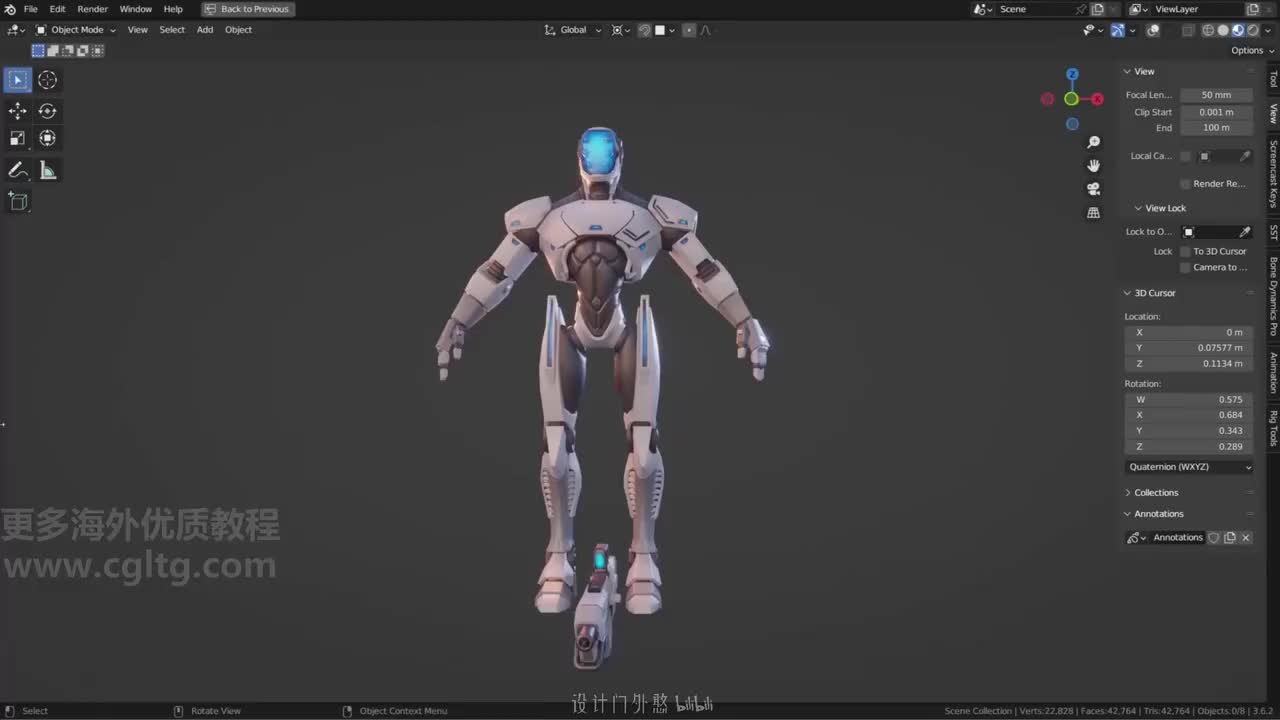Switch to solid viewport shading
This screenshot has width=1280, height=720.
[1223, 30]
